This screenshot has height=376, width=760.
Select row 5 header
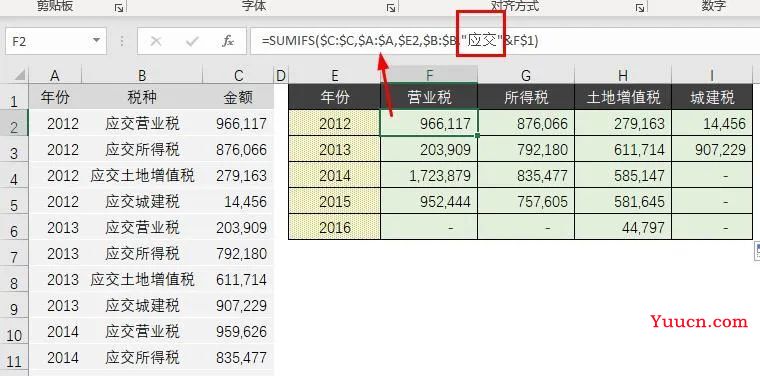coord(14,202)
